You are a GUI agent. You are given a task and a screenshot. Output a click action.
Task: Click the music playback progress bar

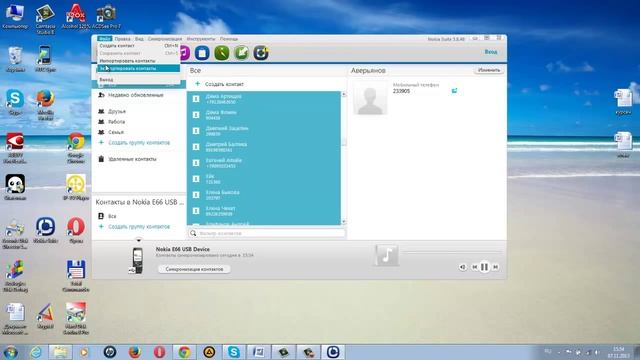451,252
